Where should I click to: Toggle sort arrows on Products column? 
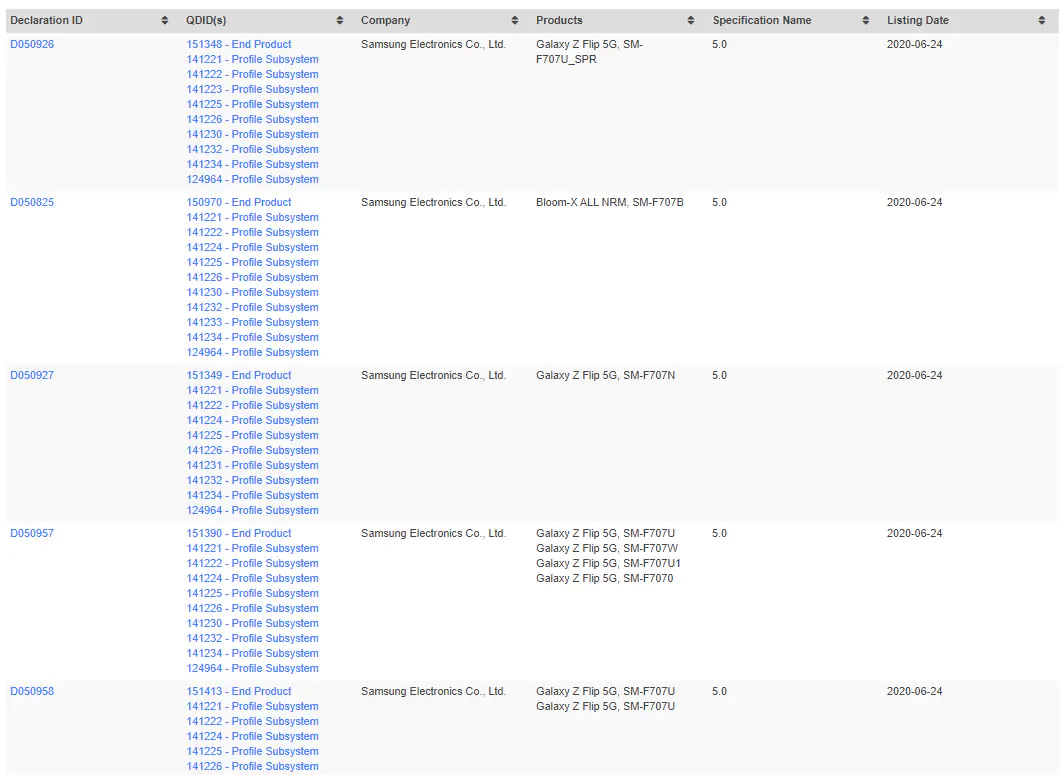point(691,20)
